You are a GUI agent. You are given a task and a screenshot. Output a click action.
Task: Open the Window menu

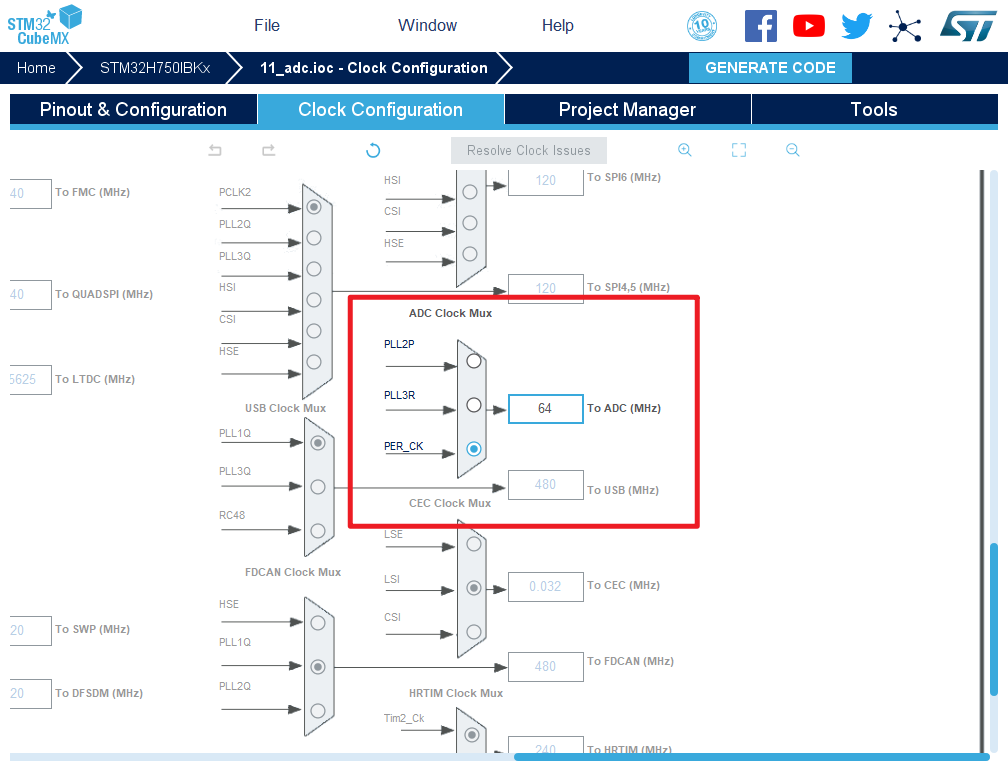coord(427,26)
